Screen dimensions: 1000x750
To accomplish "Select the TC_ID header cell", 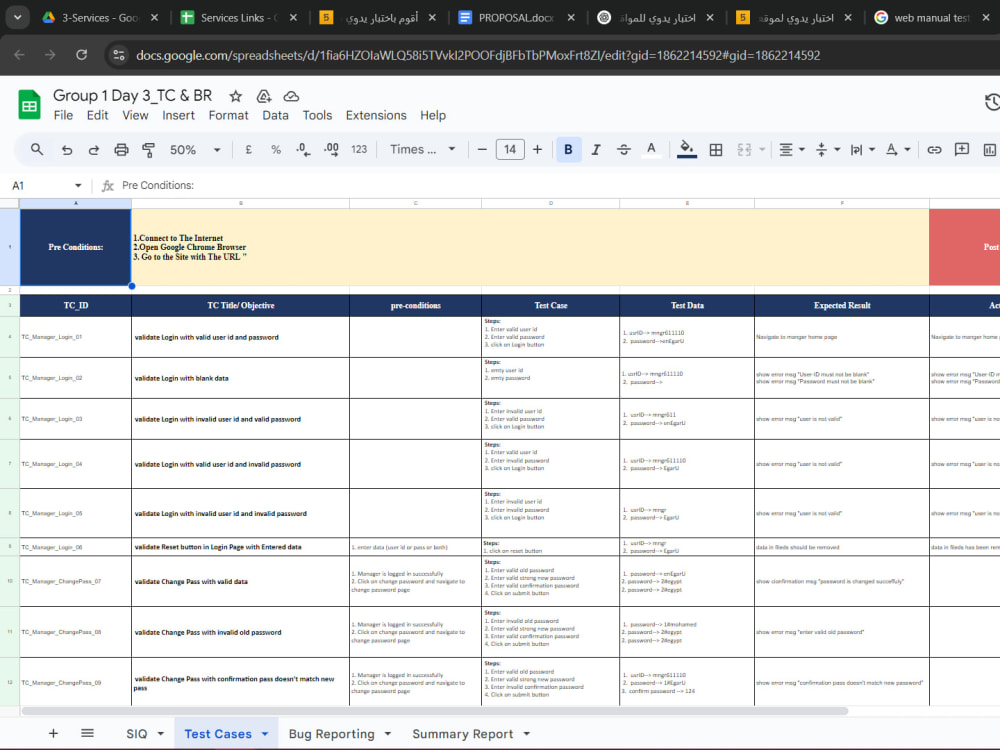I will (75, 305).
